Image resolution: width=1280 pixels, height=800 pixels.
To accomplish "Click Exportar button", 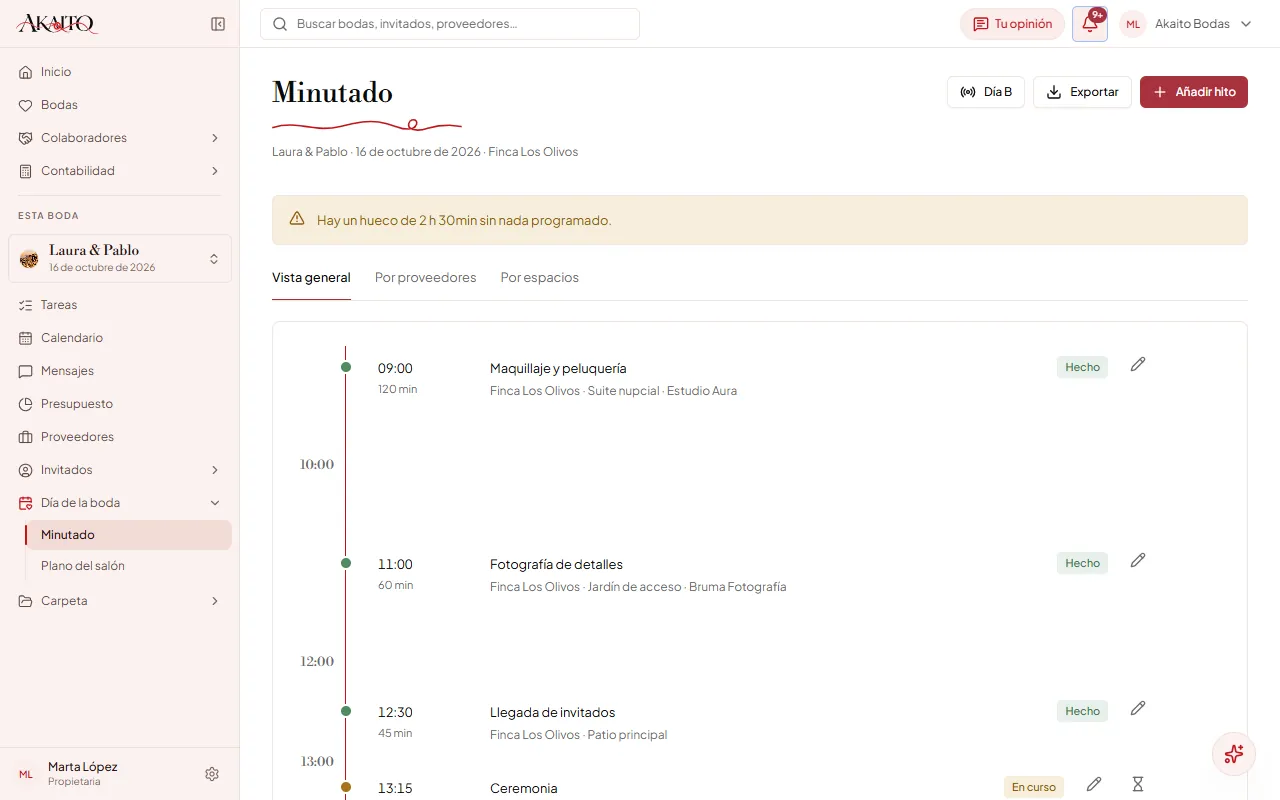I will (x=1082, y=92).
